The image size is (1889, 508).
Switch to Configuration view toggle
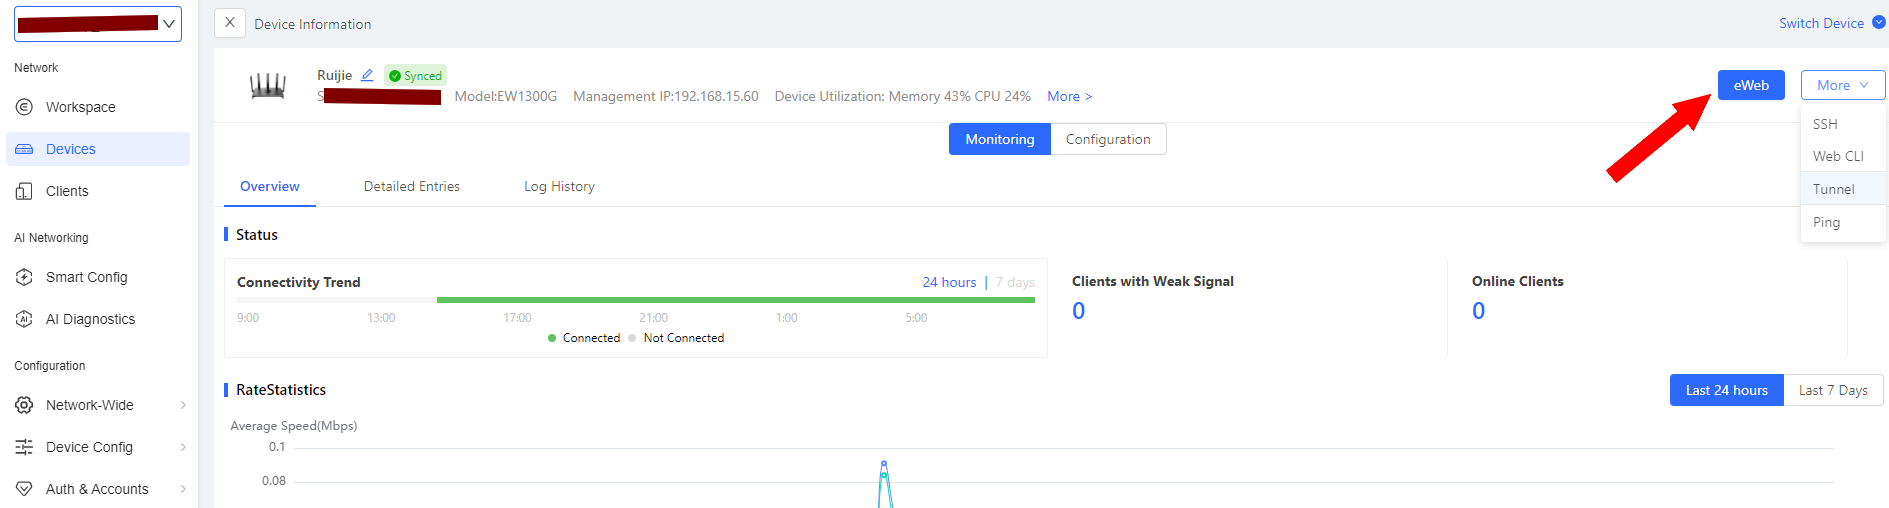tap(1107, 139)
